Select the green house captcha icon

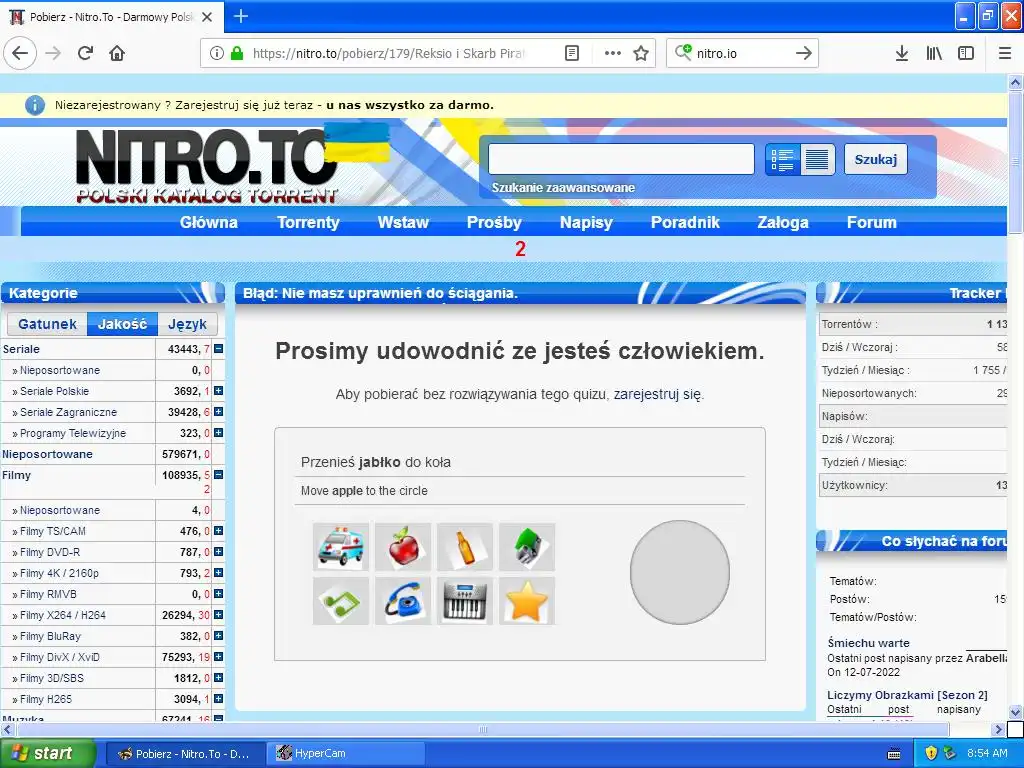tap(527, 547)
